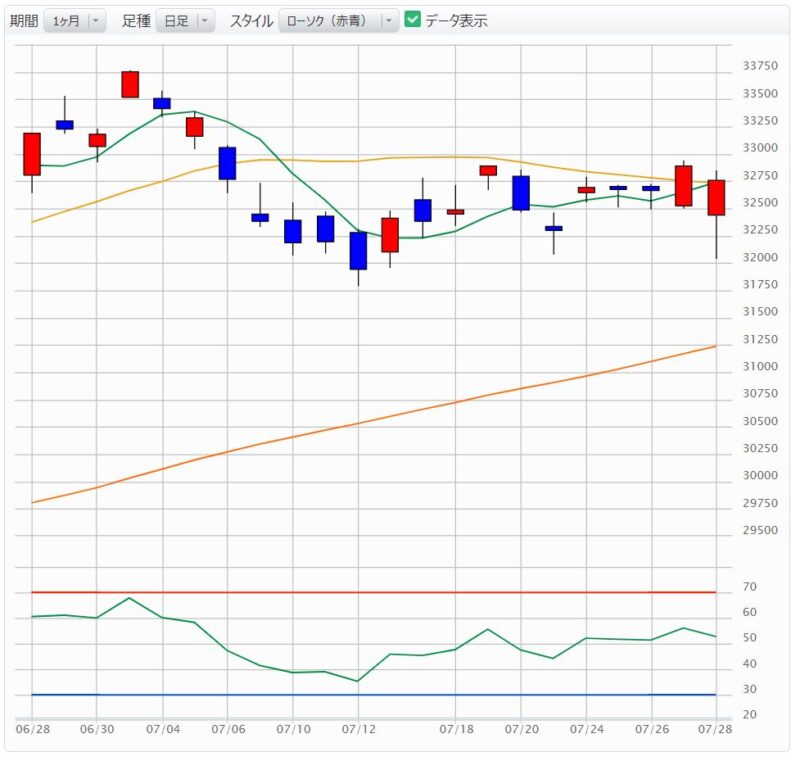This screenshot has width=800, height=761.
Task: Click the 07/10 date axis label
Action: [293, 729]
